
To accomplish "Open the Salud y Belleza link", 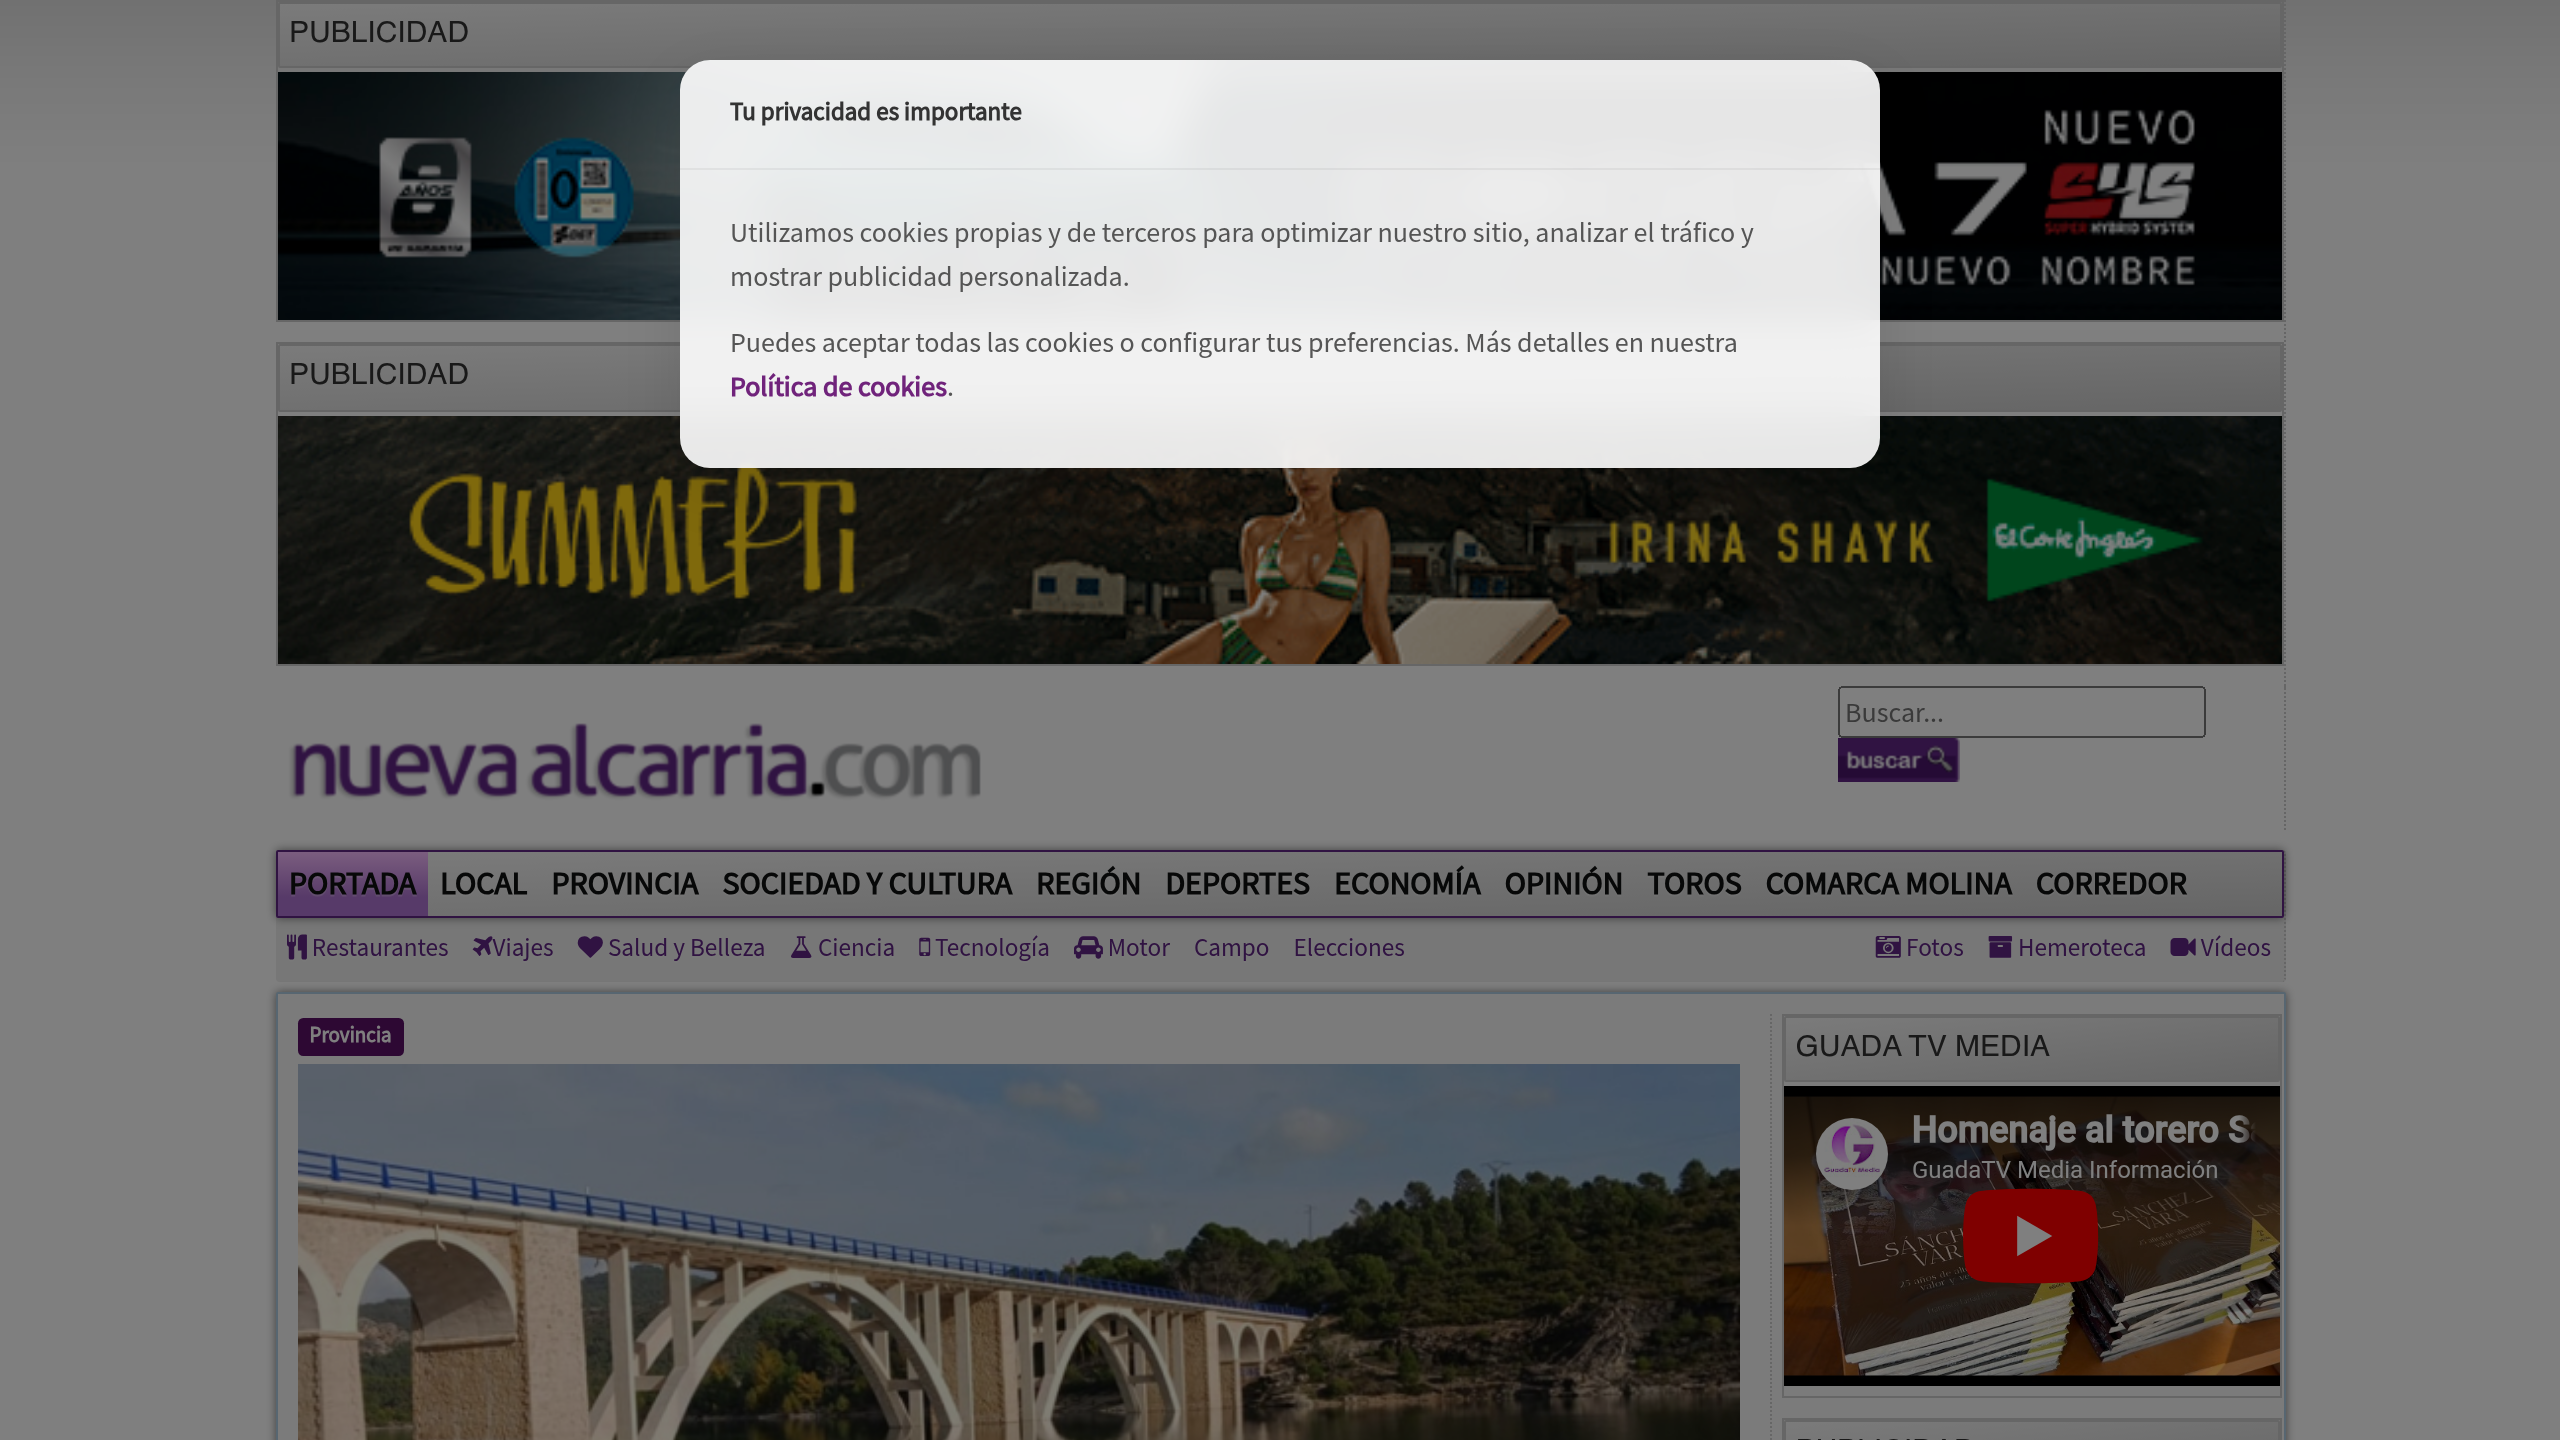I will [x=671, y=947].
